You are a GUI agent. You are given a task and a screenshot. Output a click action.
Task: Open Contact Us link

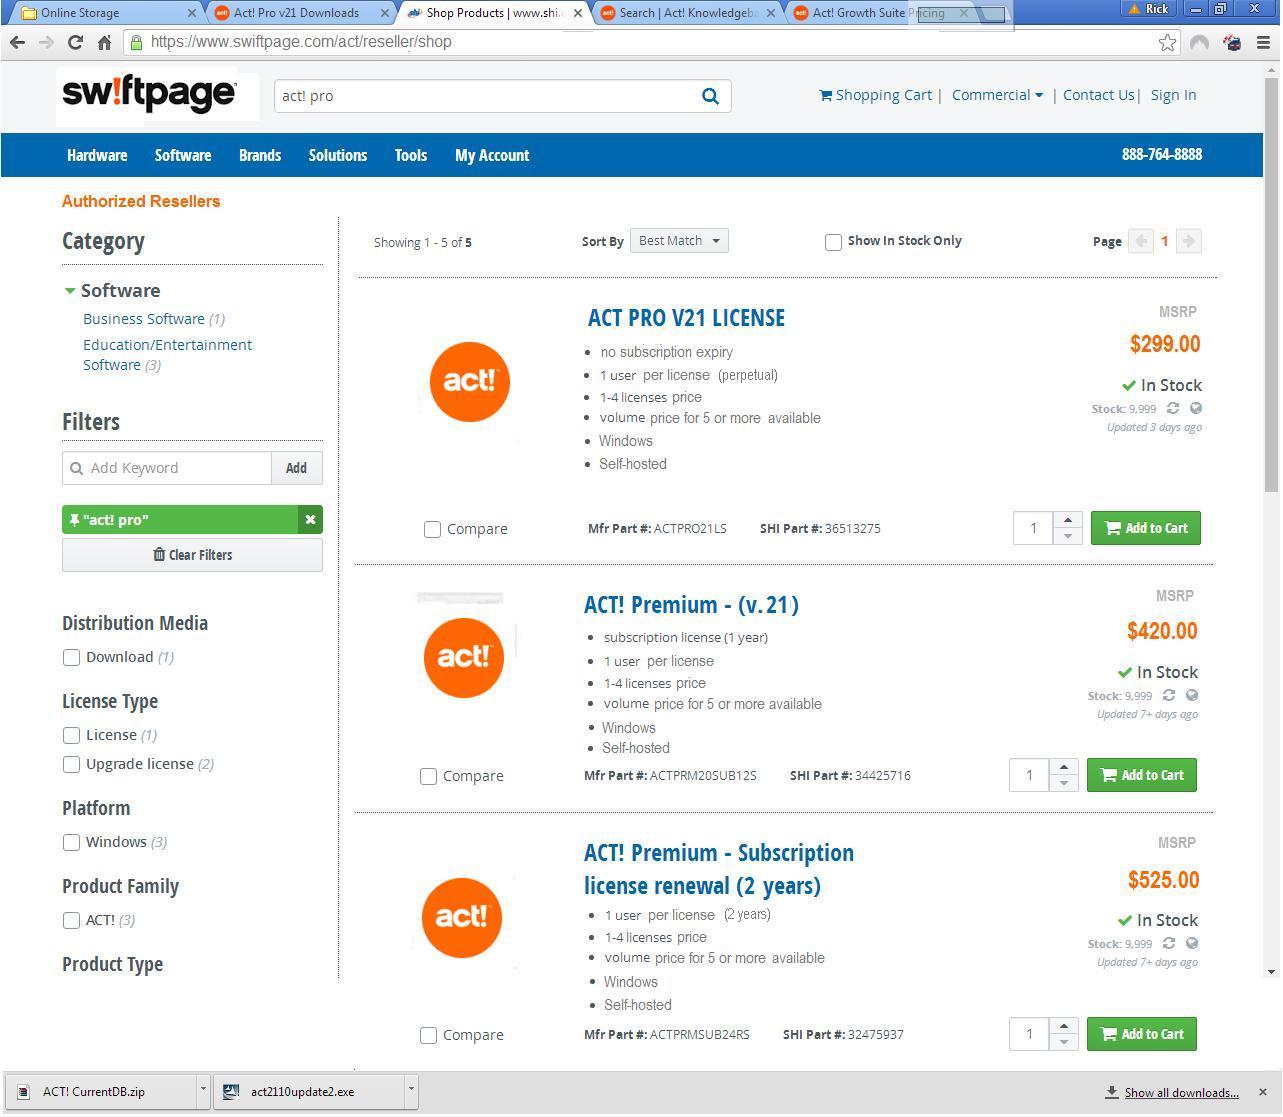[1098, 95]
